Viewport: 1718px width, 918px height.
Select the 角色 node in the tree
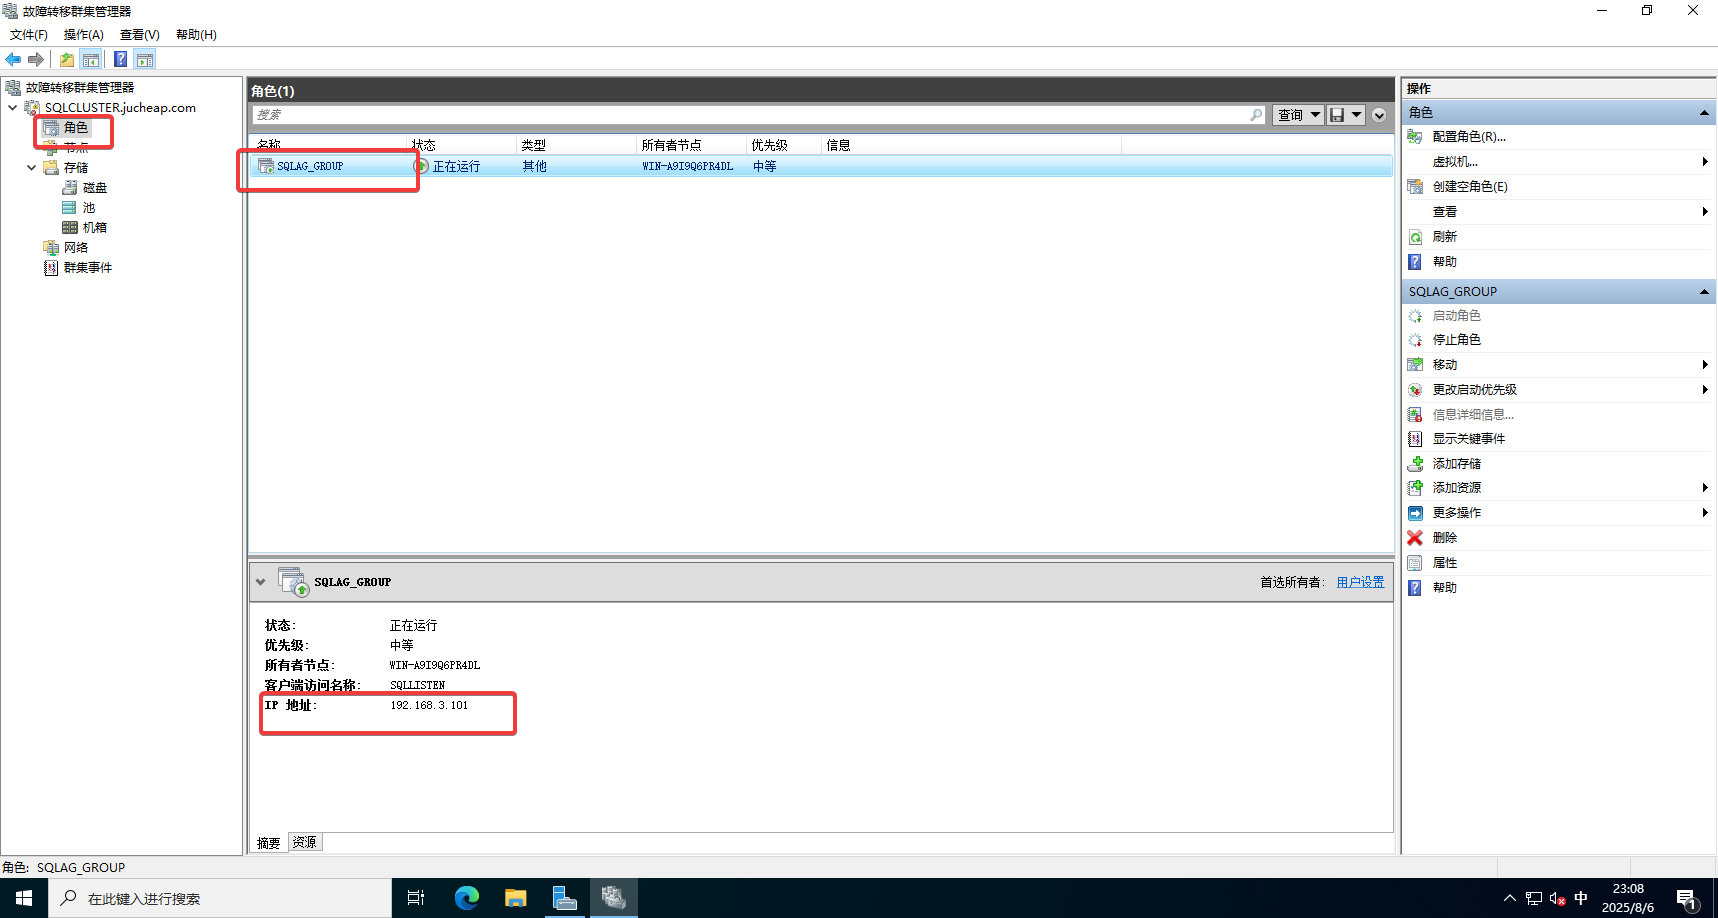coord(76,128)
